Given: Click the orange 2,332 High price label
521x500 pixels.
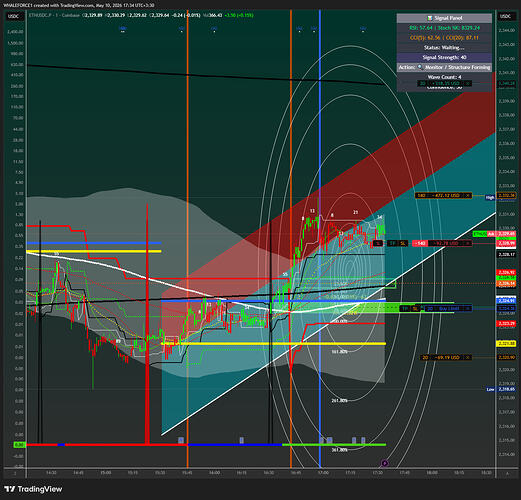Looking at the screenshot, I should click(x=506, y=196).
